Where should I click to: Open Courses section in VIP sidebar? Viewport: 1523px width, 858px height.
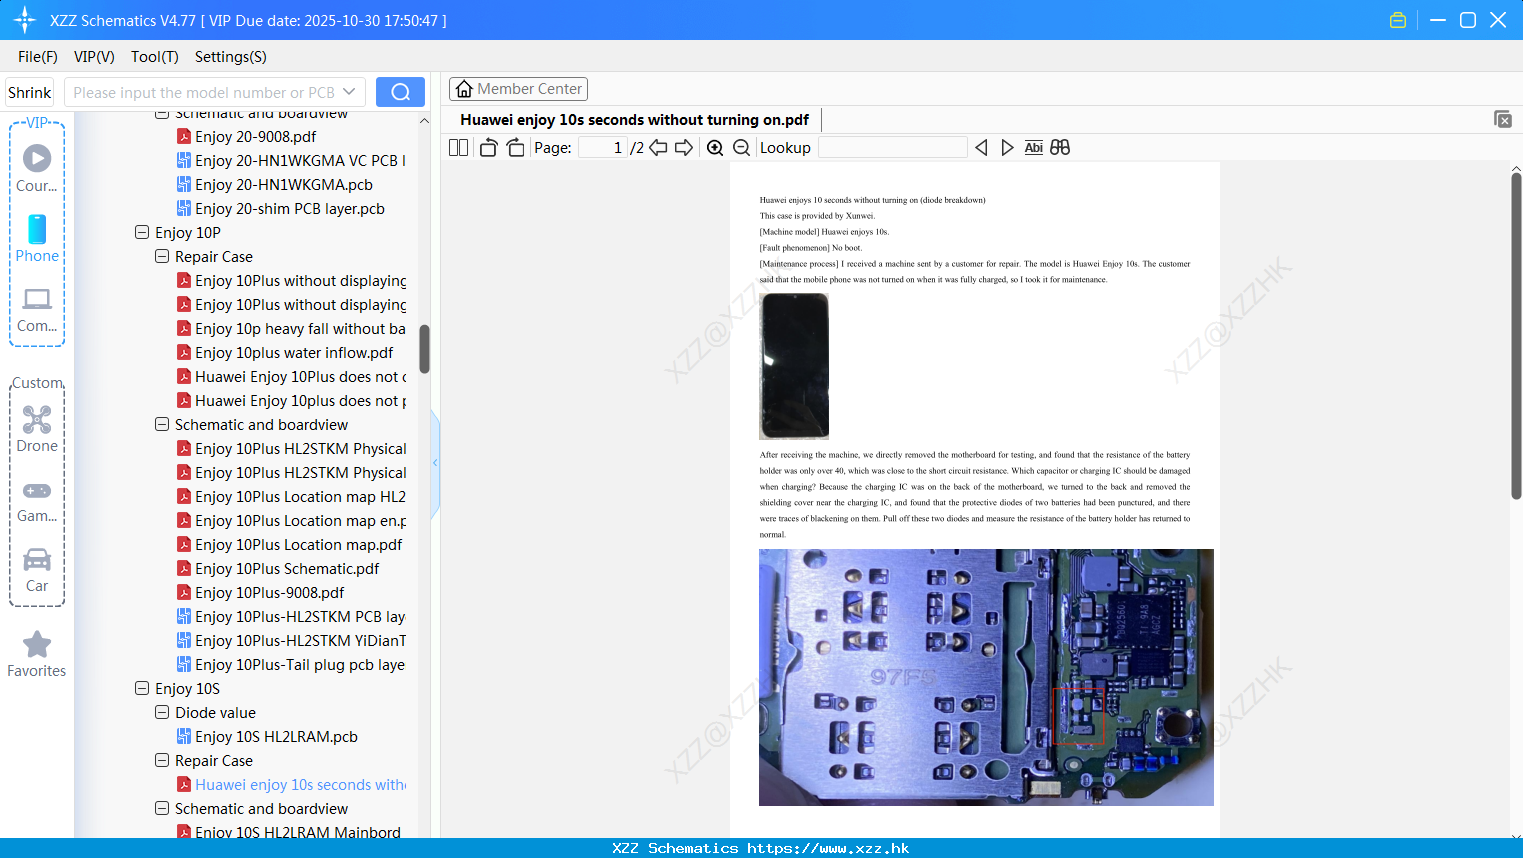point(37,168)
